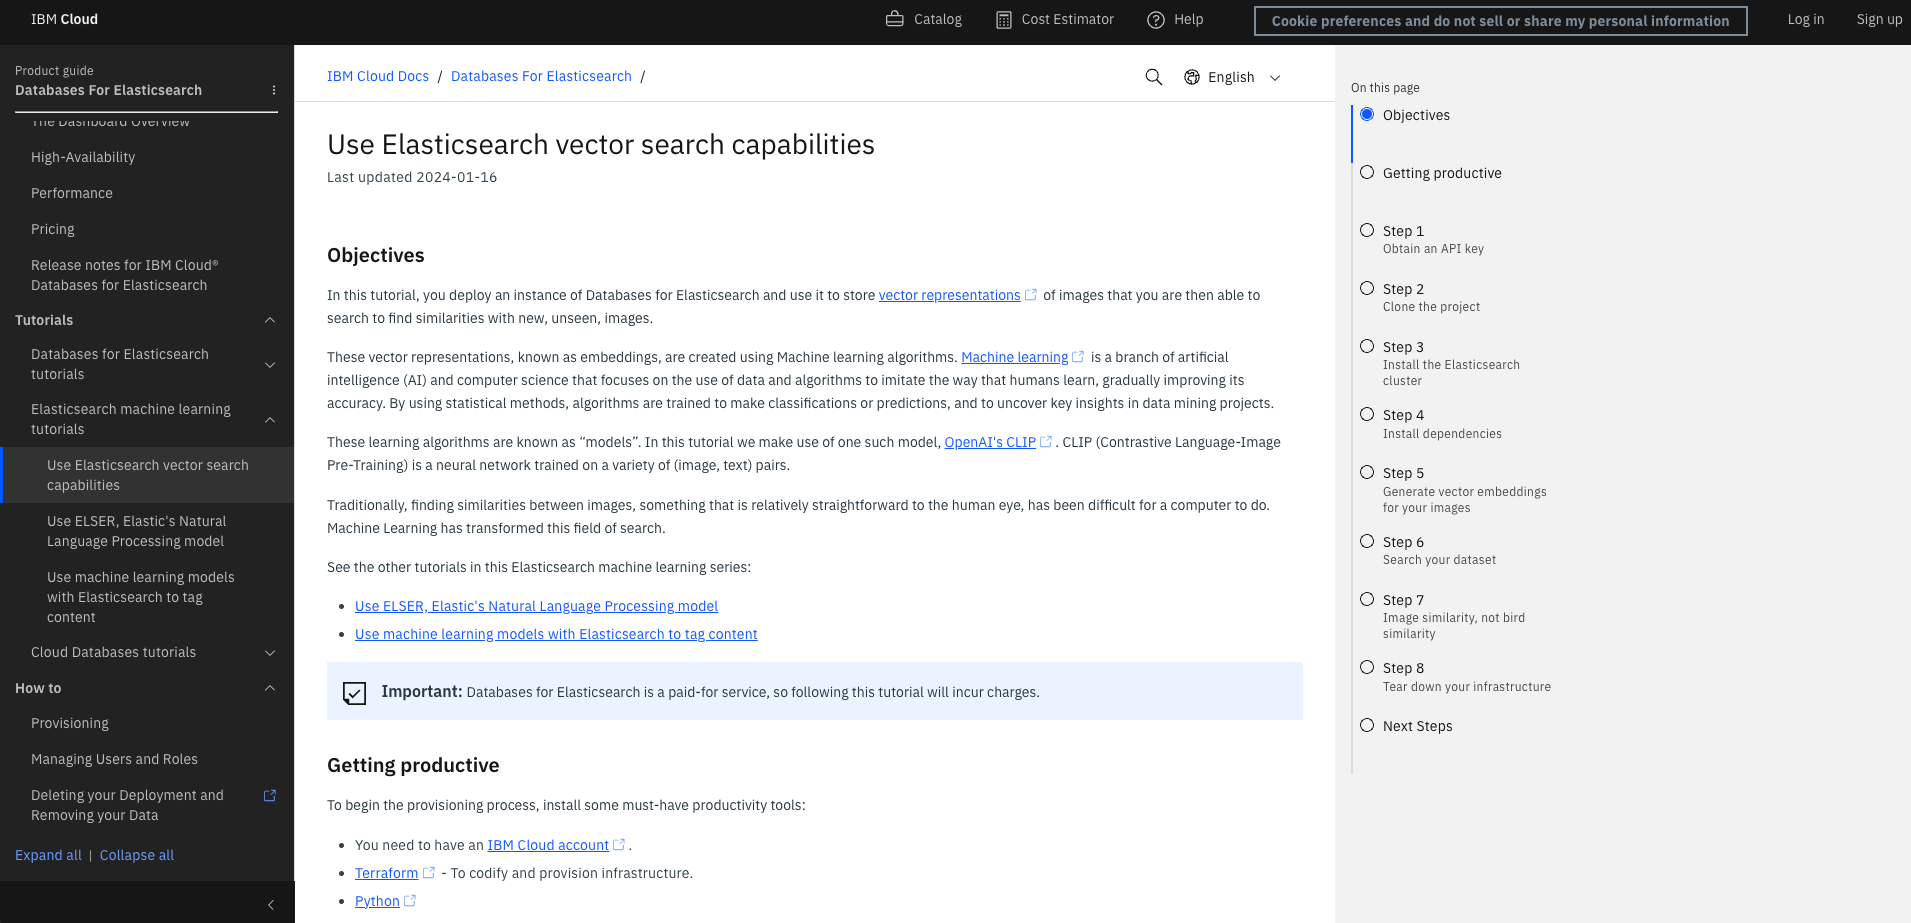Open the Product guide overflow menu
1911x923 pixels.
click(272, 89)
